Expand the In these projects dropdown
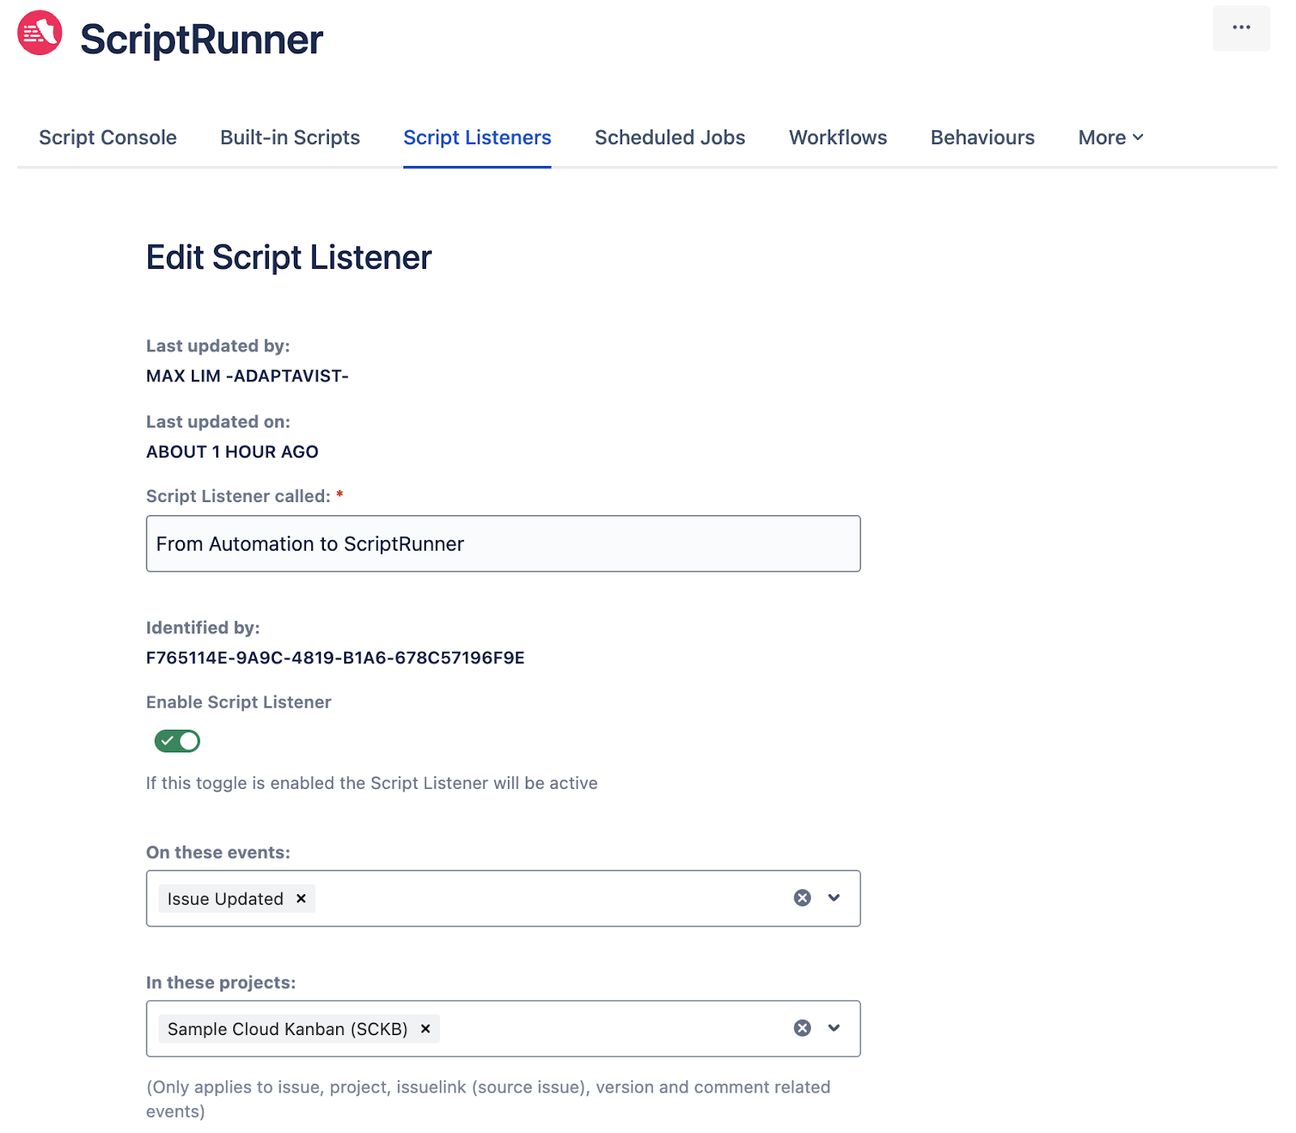 (833, 1027)
